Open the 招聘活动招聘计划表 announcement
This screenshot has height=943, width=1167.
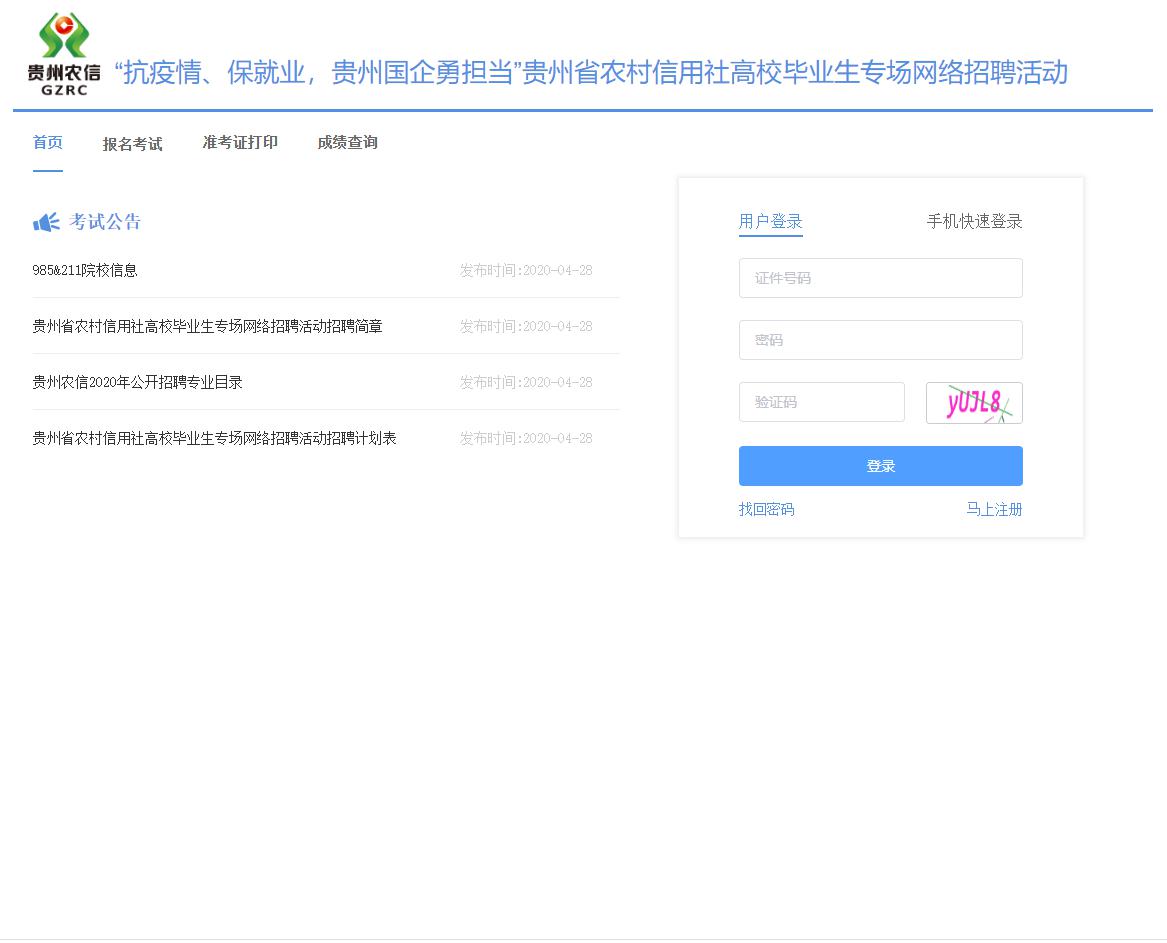(x=214, y=439)
